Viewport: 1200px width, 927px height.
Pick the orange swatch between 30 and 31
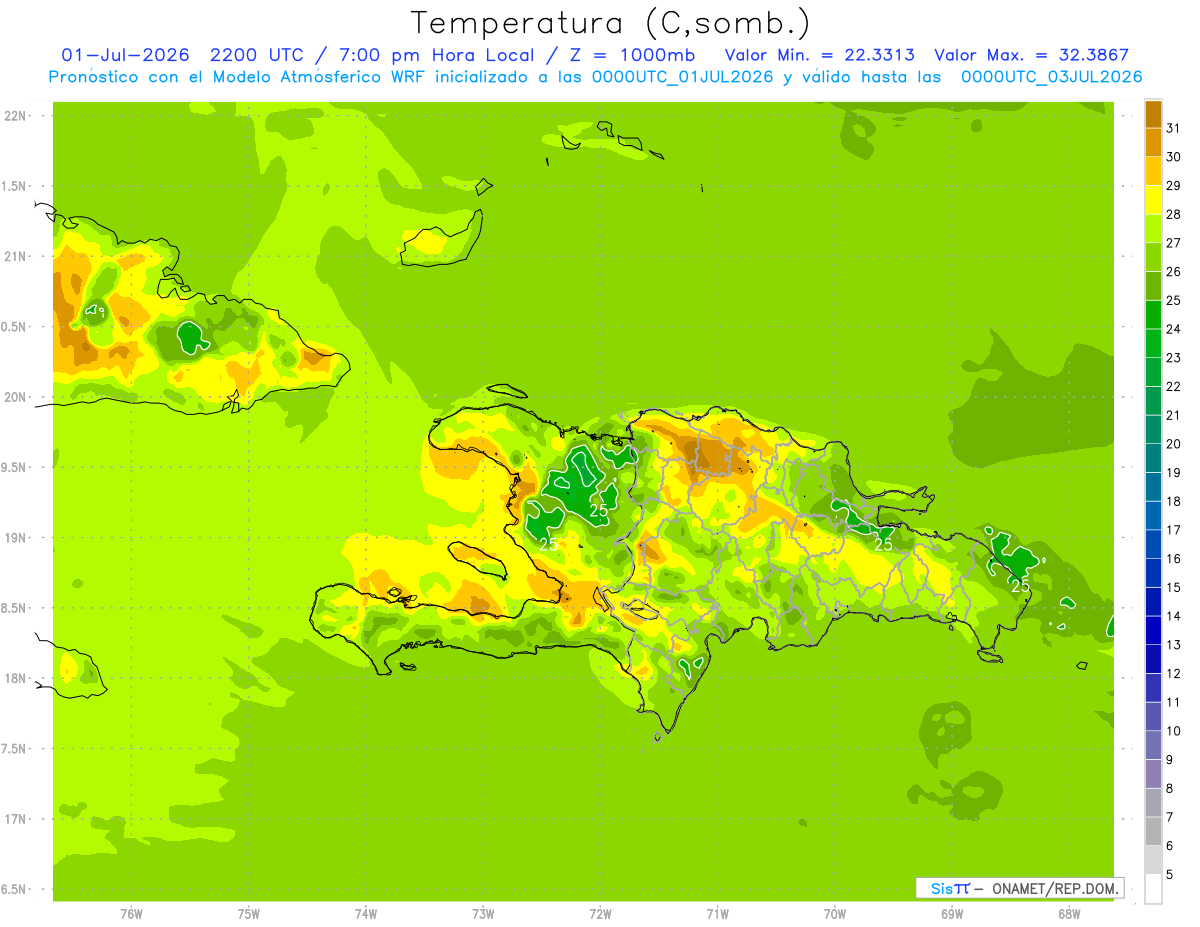coord(1153,141)
